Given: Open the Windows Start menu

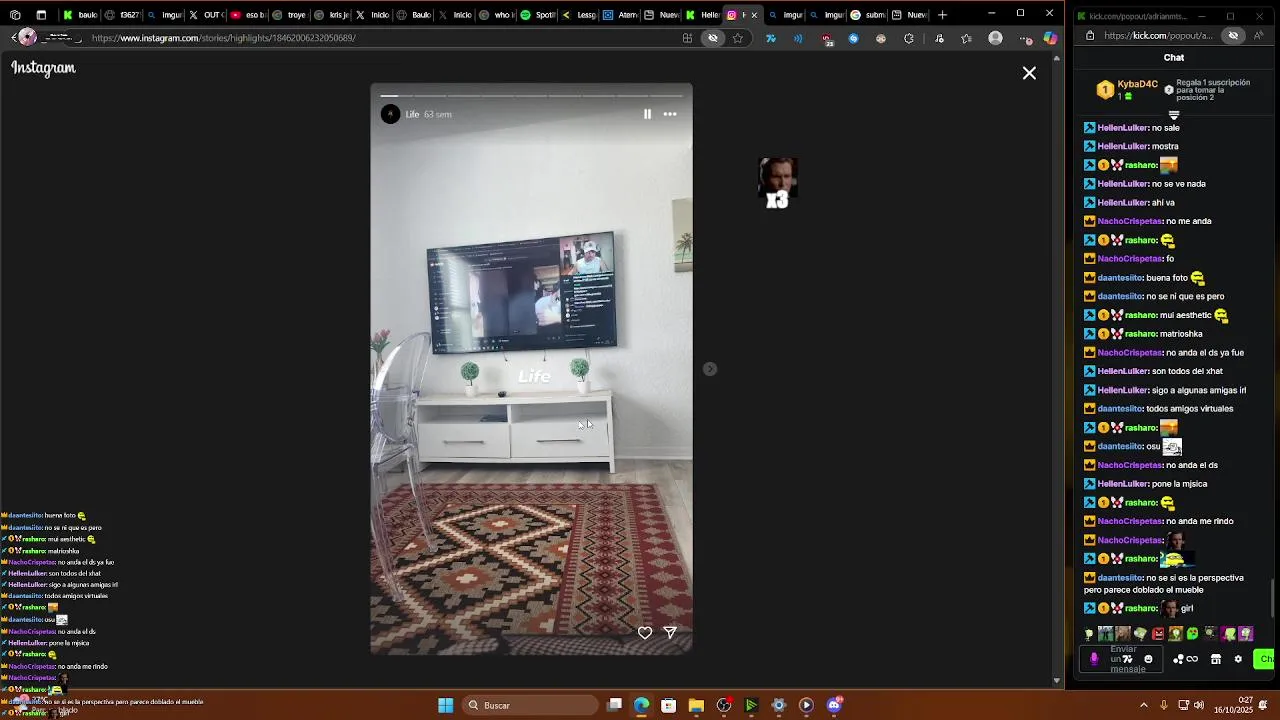Looking at the screenshot, I should tap(445, 705).
